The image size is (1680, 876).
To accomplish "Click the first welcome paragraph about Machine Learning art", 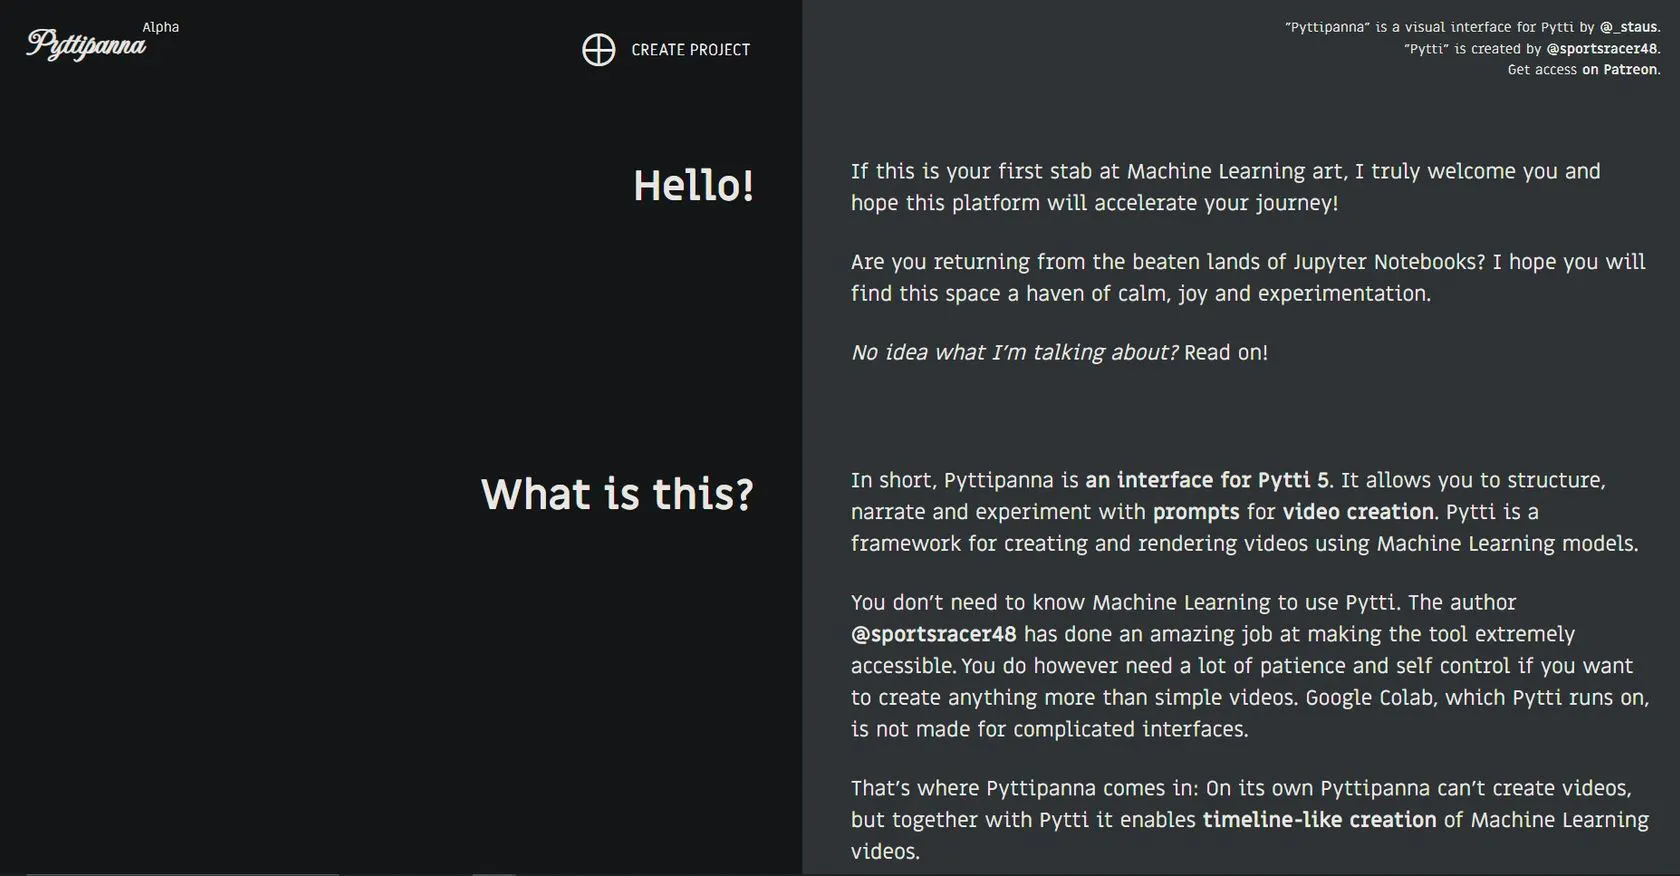I will point(1225,187).
